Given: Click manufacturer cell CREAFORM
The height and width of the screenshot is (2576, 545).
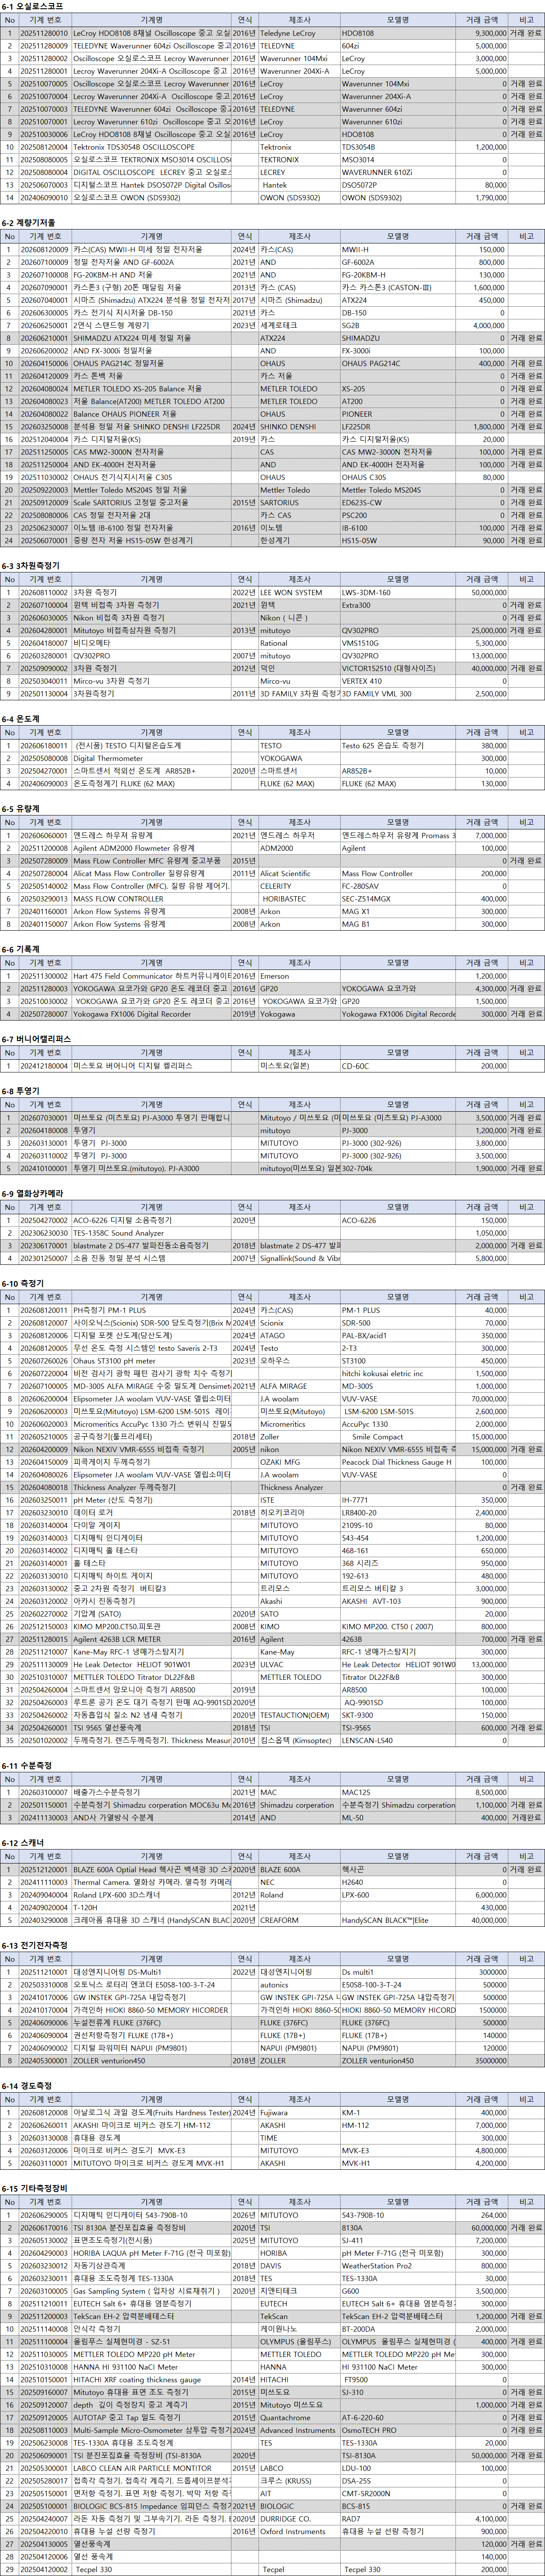Looking at the screenshot, I should [299, 1920].
